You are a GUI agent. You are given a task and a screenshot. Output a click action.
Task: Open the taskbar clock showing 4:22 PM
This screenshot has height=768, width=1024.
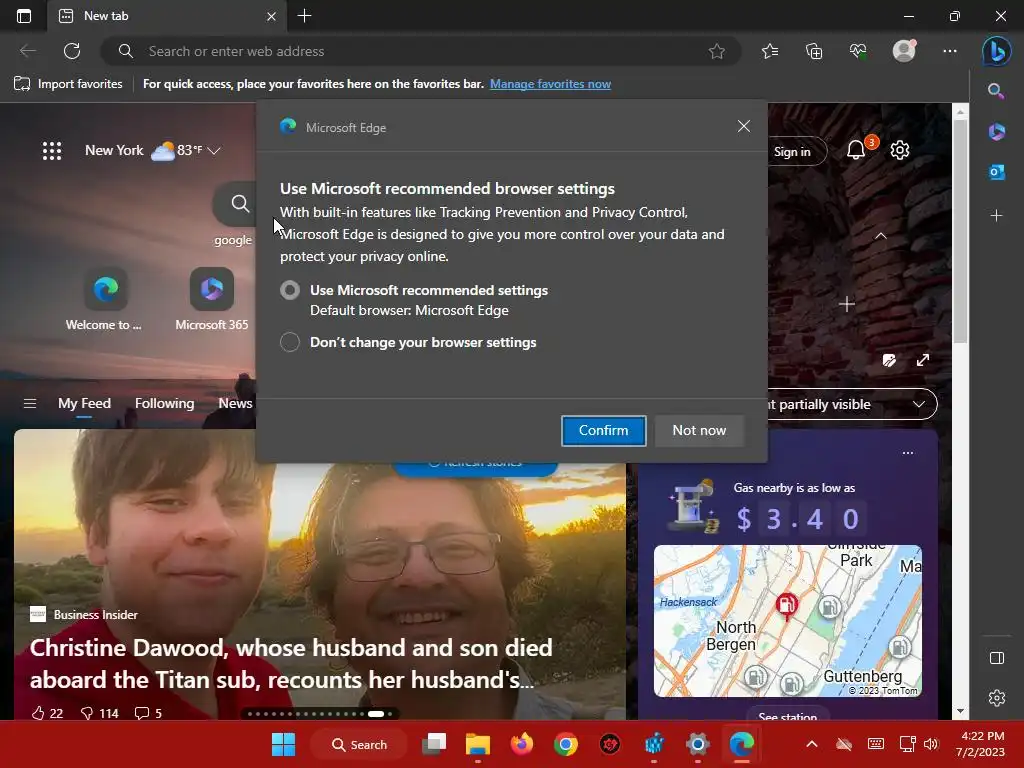[982, 744]
